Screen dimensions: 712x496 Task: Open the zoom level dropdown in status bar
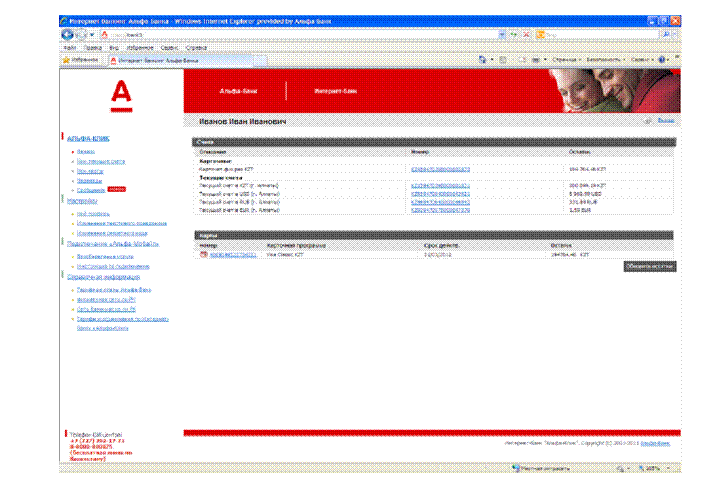click(x=668, y=468)
